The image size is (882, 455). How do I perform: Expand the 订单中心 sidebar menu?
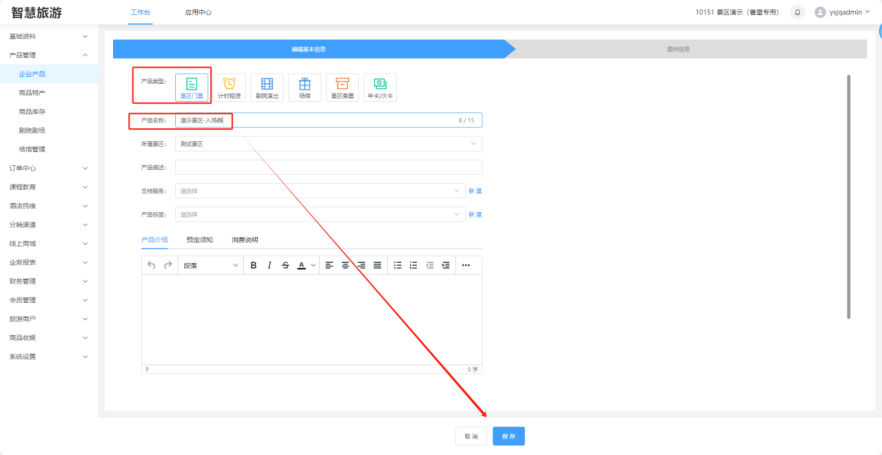(x=48, y=168)
